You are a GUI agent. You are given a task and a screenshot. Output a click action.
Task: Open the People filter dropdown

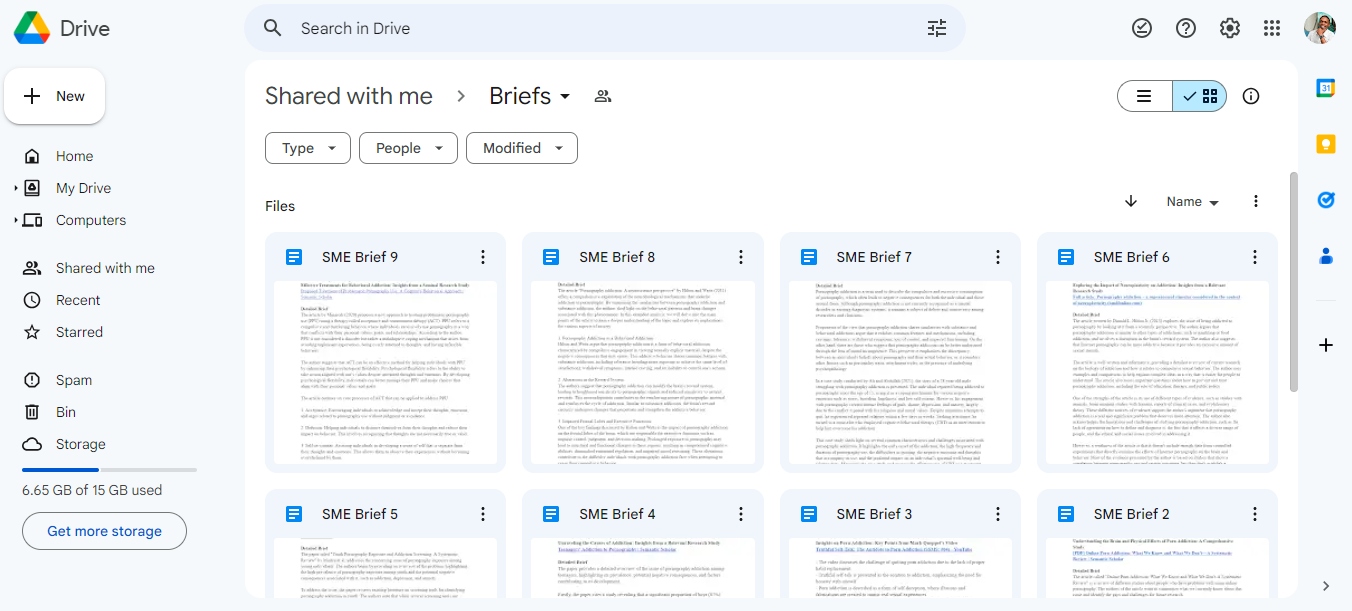point(408,148)
